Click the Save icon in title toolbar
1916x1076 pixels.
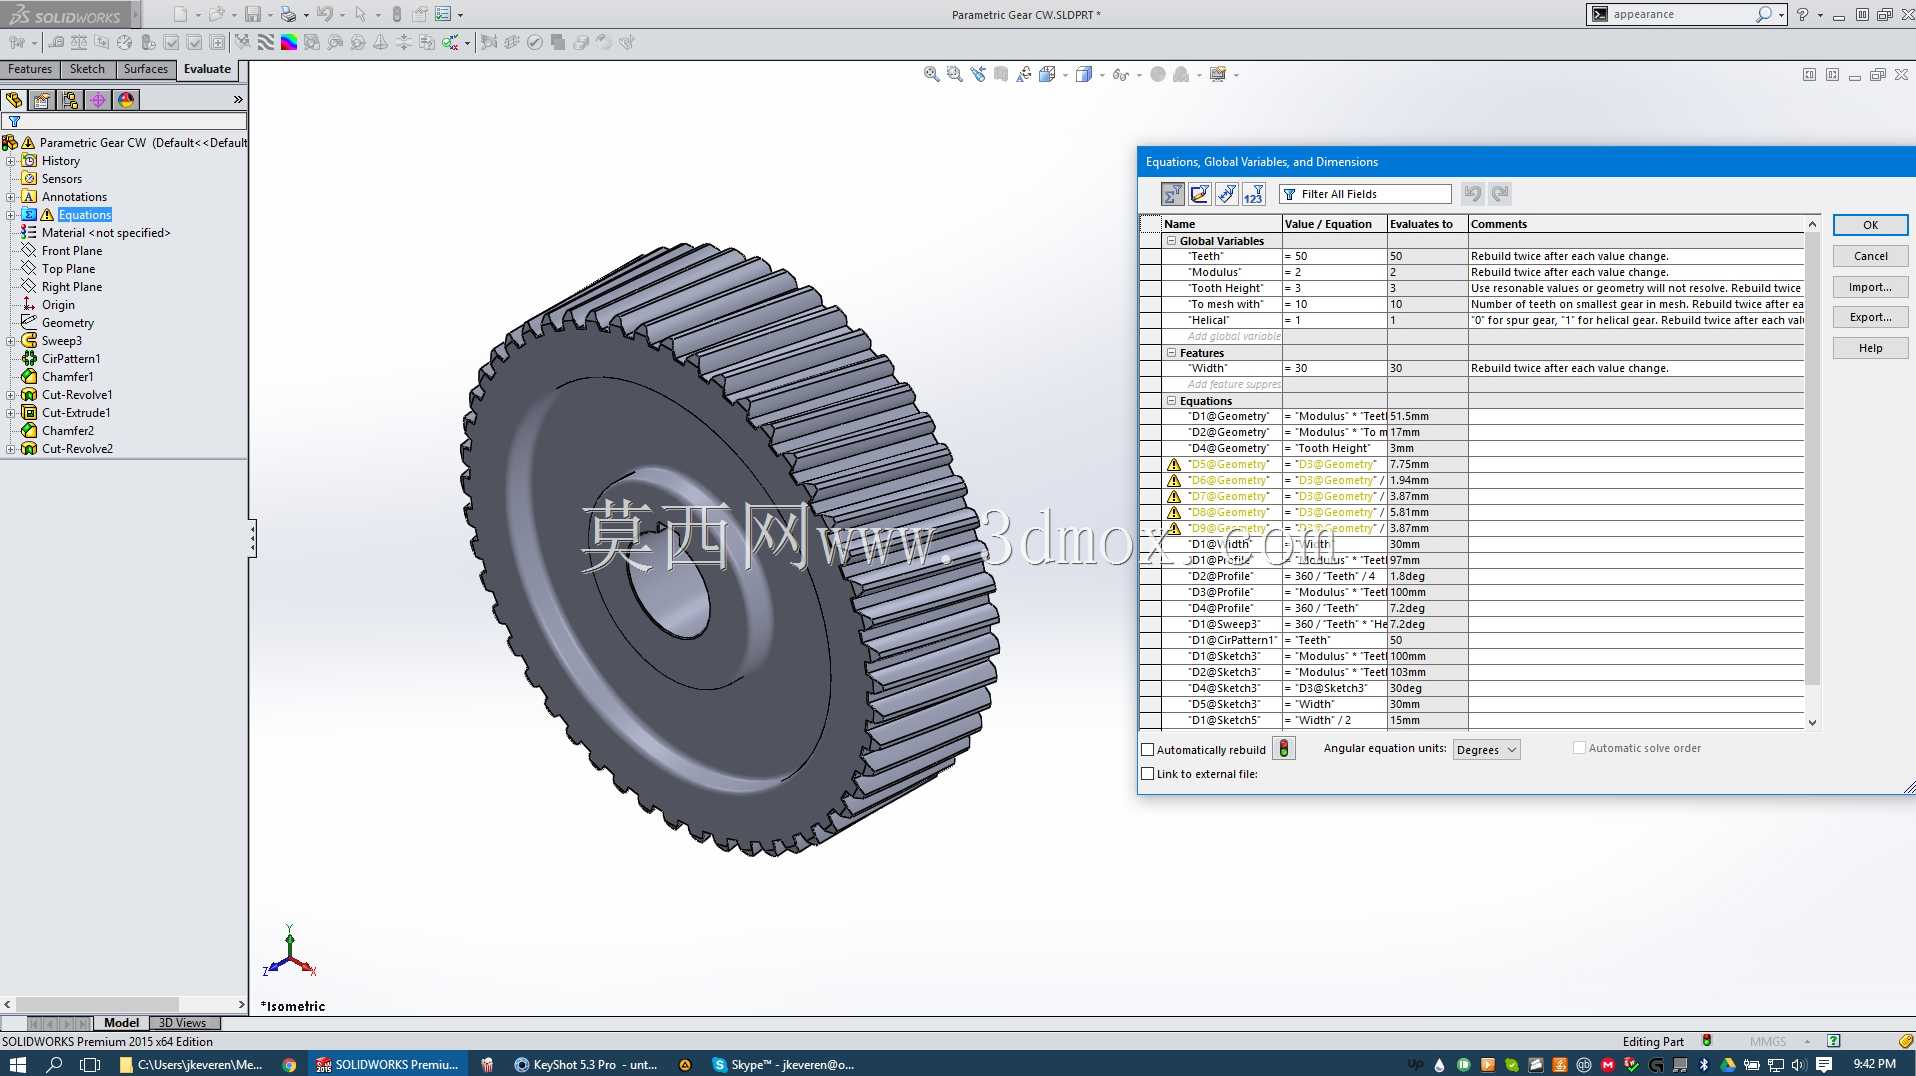pyautogui.click(x=252, y=14)
